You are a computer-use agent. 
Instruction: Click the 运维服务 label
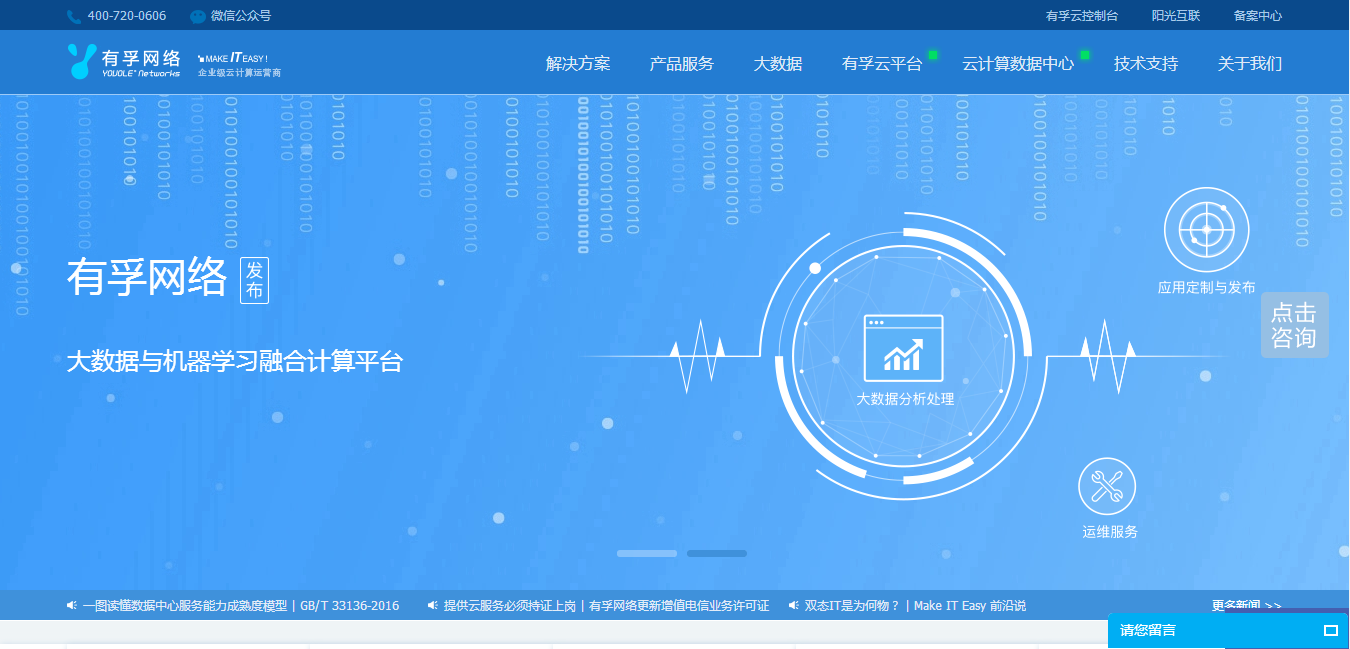point(1110,532)
